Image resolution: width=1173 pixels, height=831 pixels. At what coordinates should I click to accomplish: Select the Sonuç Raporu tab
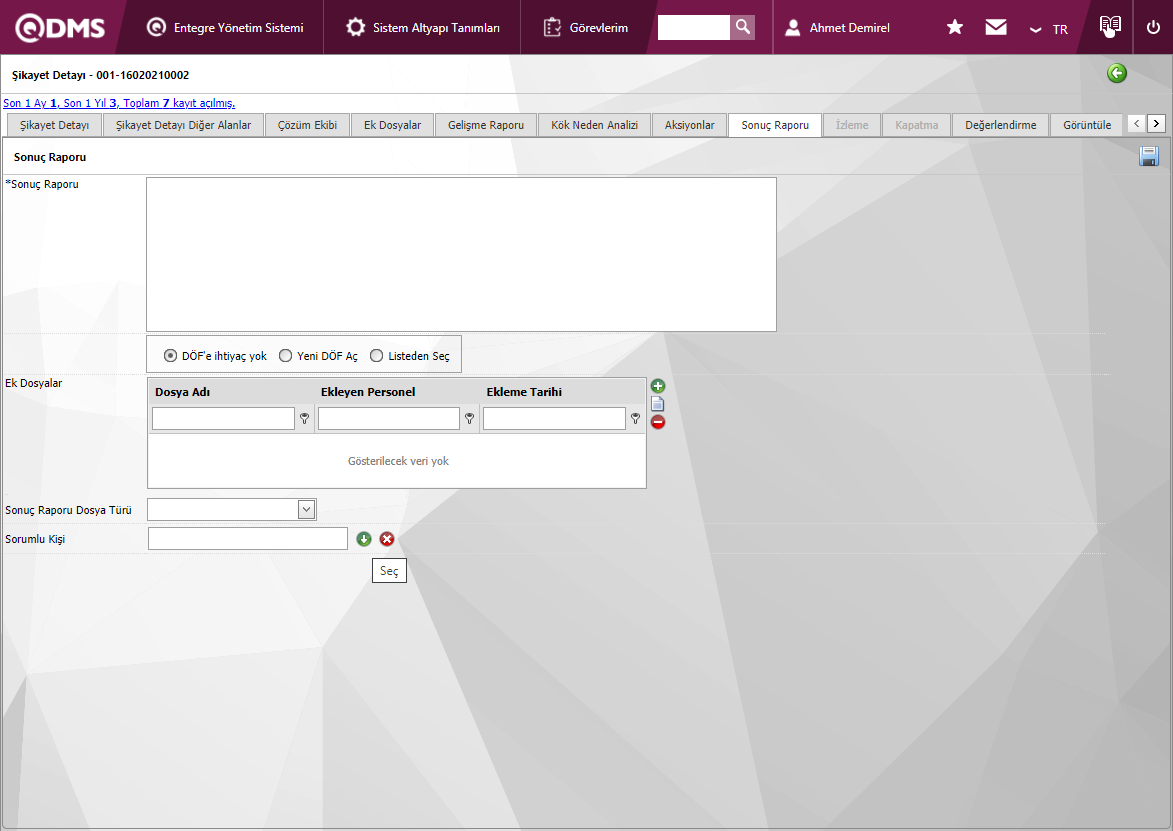coord(775,125)
